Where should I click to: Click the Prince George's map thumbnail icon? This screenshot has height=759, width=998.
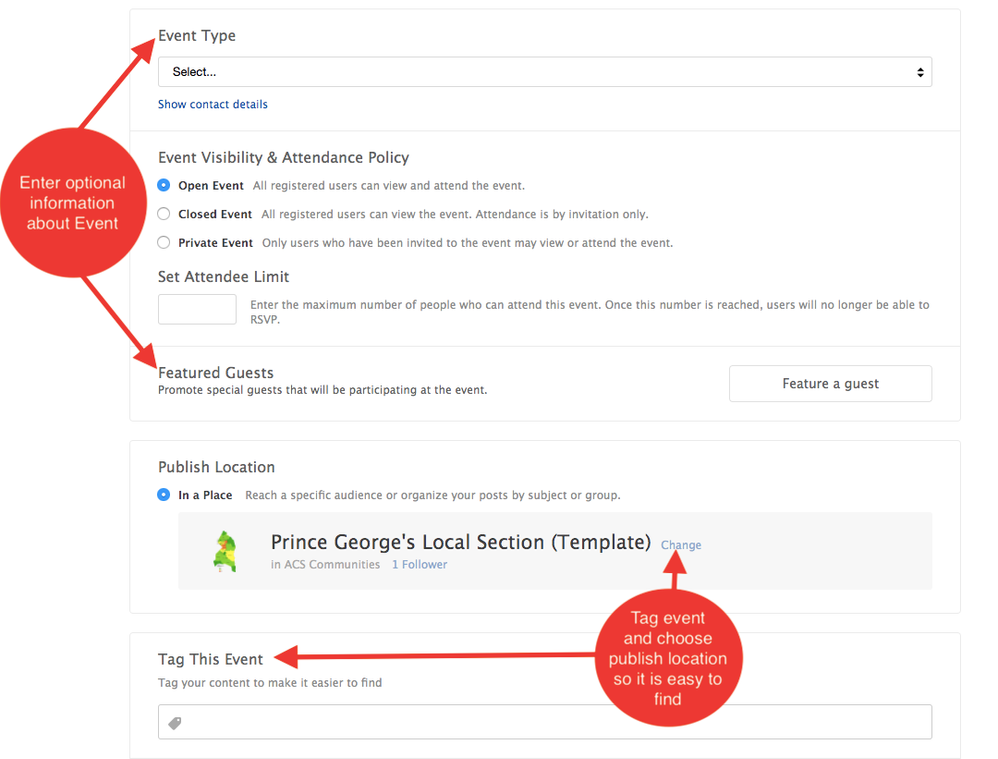click(x=226, y=552)
